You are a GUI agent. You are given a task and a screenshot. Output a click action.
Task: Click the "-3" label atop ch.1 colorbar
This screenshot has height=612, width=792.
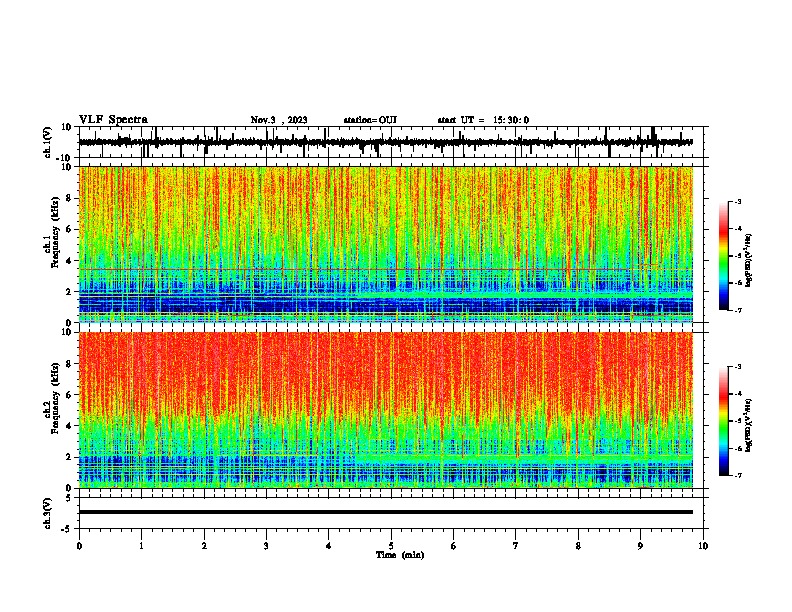(x=738, y=201)
